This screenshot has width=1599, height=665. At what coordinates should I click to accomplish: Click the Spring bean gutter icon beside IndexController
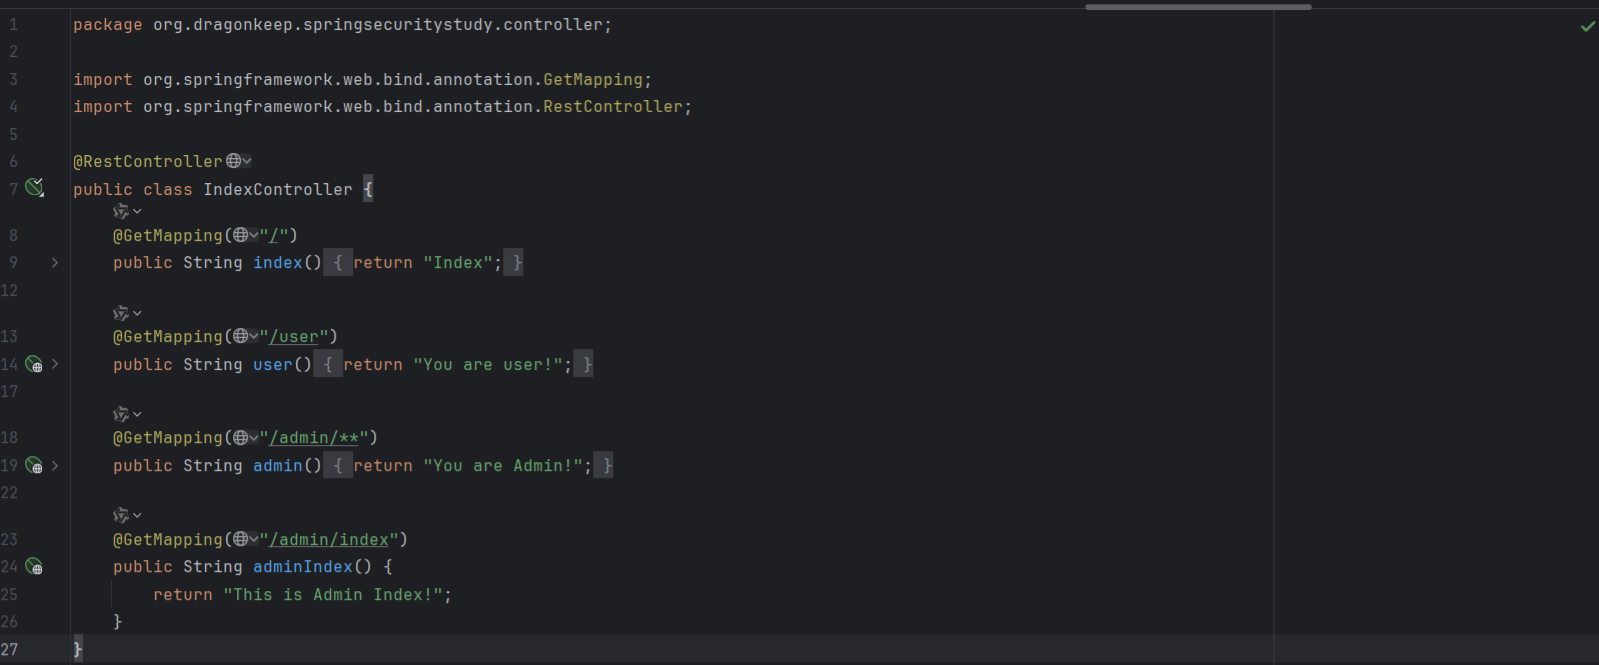[x=35, y=188]
